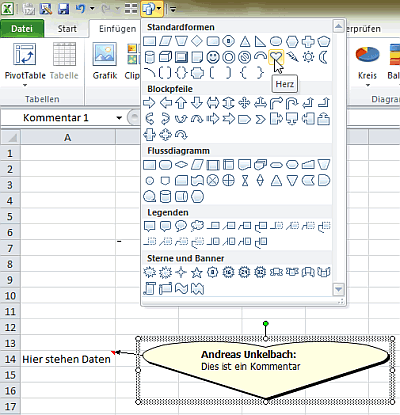Screen dimensions: 400x415
Task: Open the Name Box dropdown arrow
Action: (x=119, y=118)
